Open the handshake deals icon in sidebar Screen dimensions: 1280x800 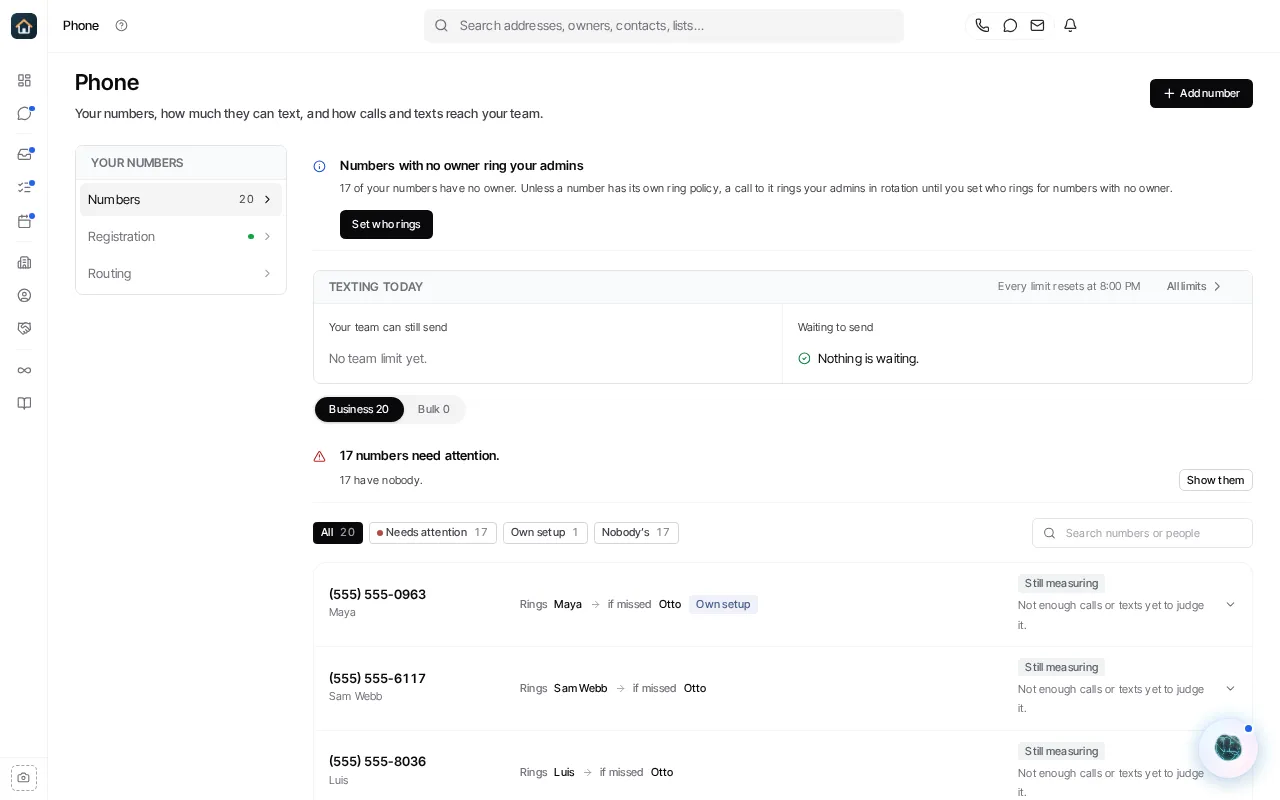click(24, 328)
